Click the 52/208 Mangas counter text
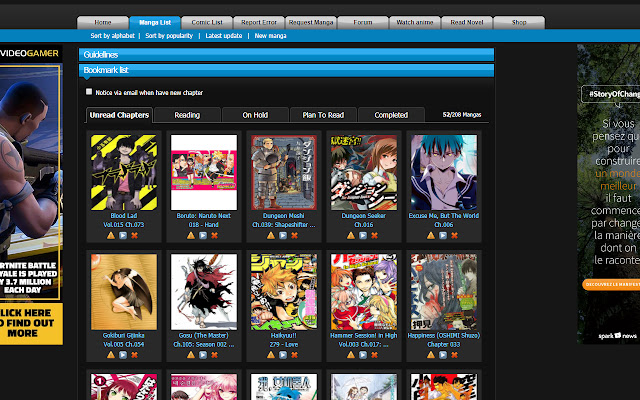The width and height of the screenshot is (640, 400). [462, 115]
